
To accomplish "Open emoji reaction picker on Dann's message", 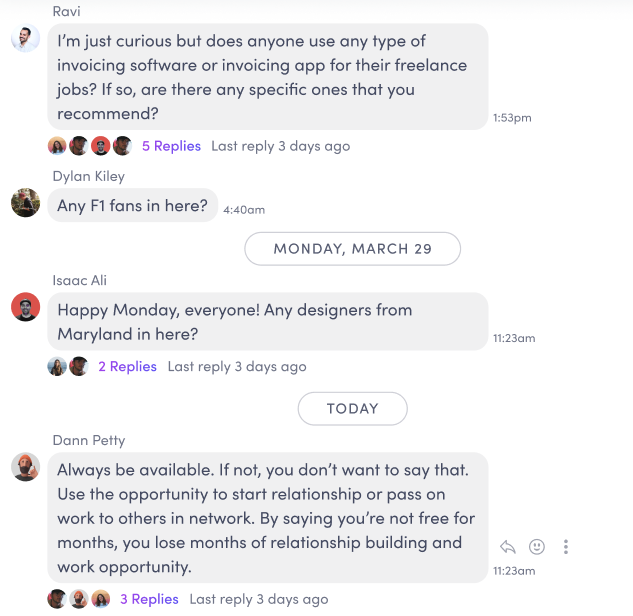I will 537,546.
